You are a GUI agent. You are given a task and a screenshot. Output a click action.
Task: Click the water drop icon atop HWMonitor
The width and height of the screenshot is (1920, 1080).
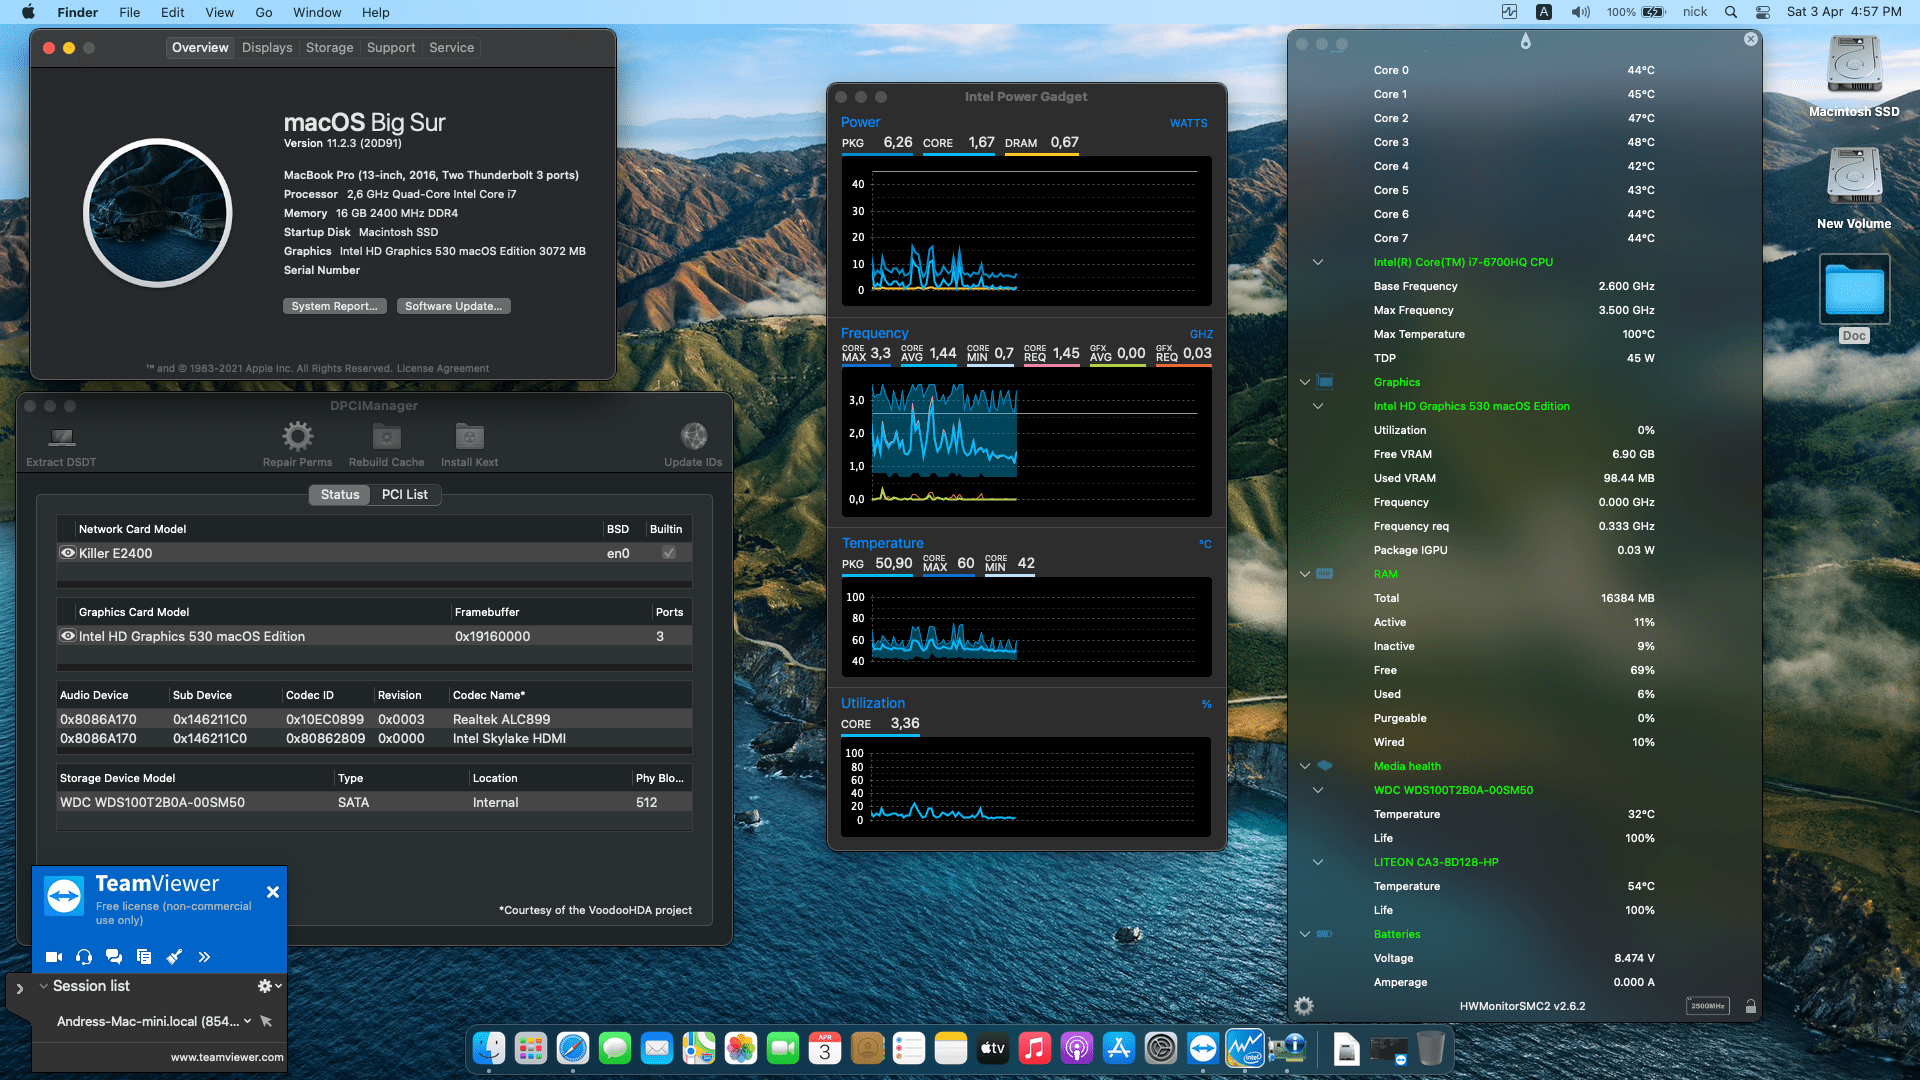1525,41
